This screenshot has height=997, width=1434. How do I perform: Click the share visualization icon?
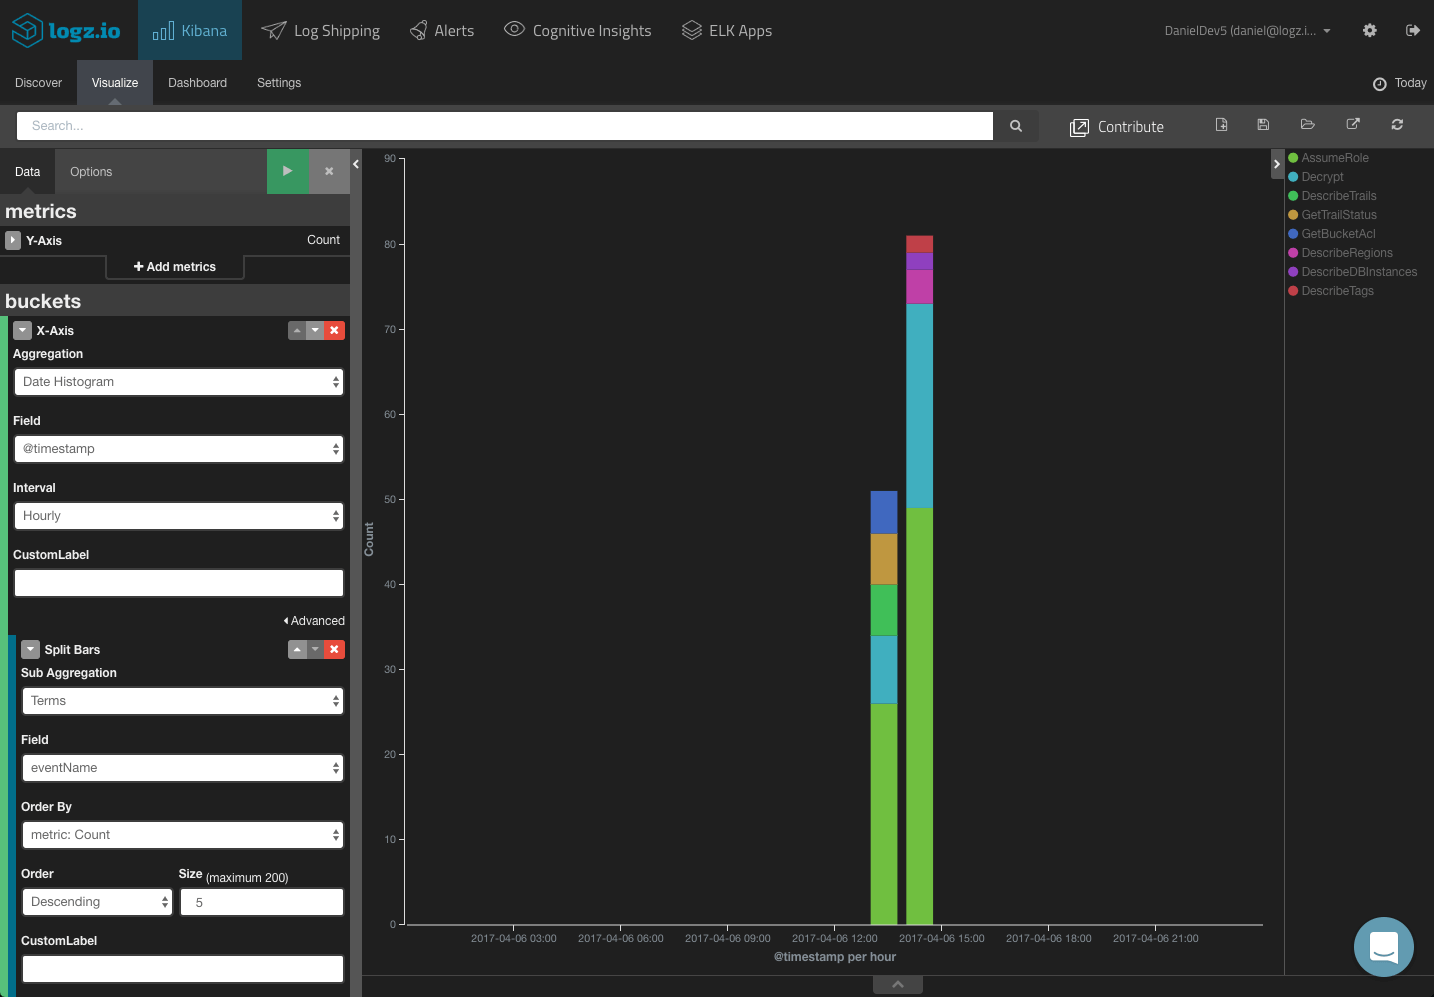pos(1353,125)
